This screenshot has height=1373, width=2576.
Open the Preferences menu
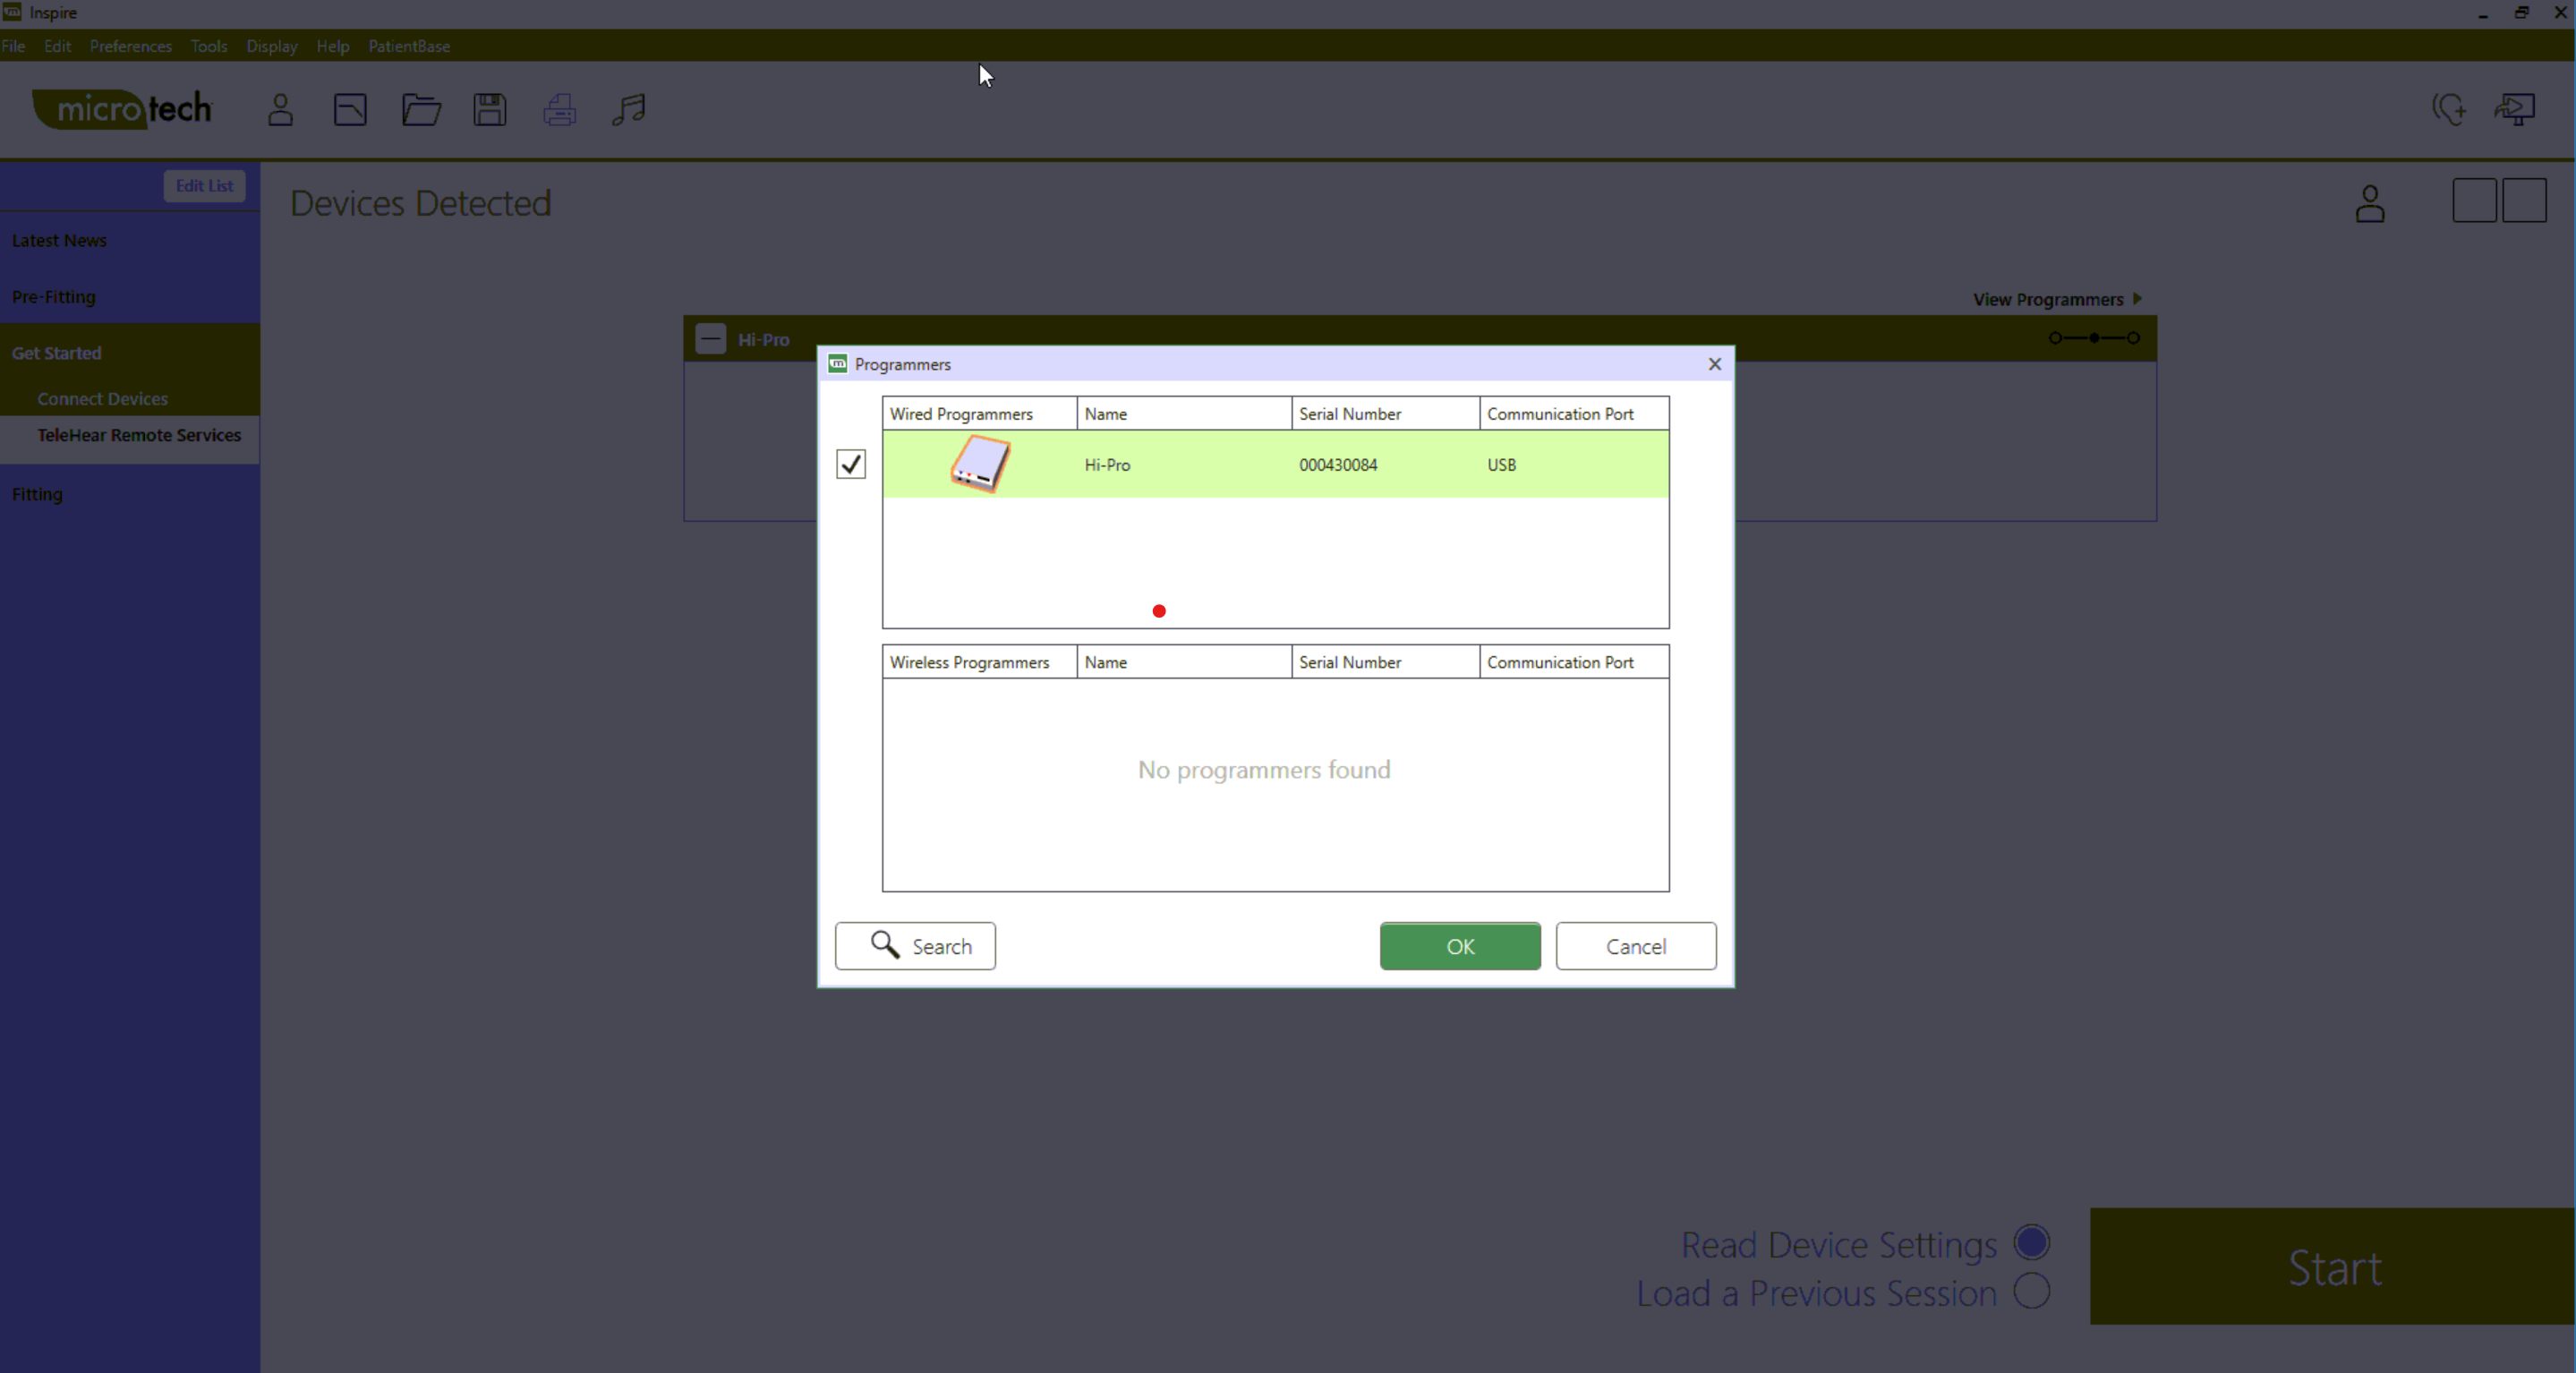coord(131,46)
